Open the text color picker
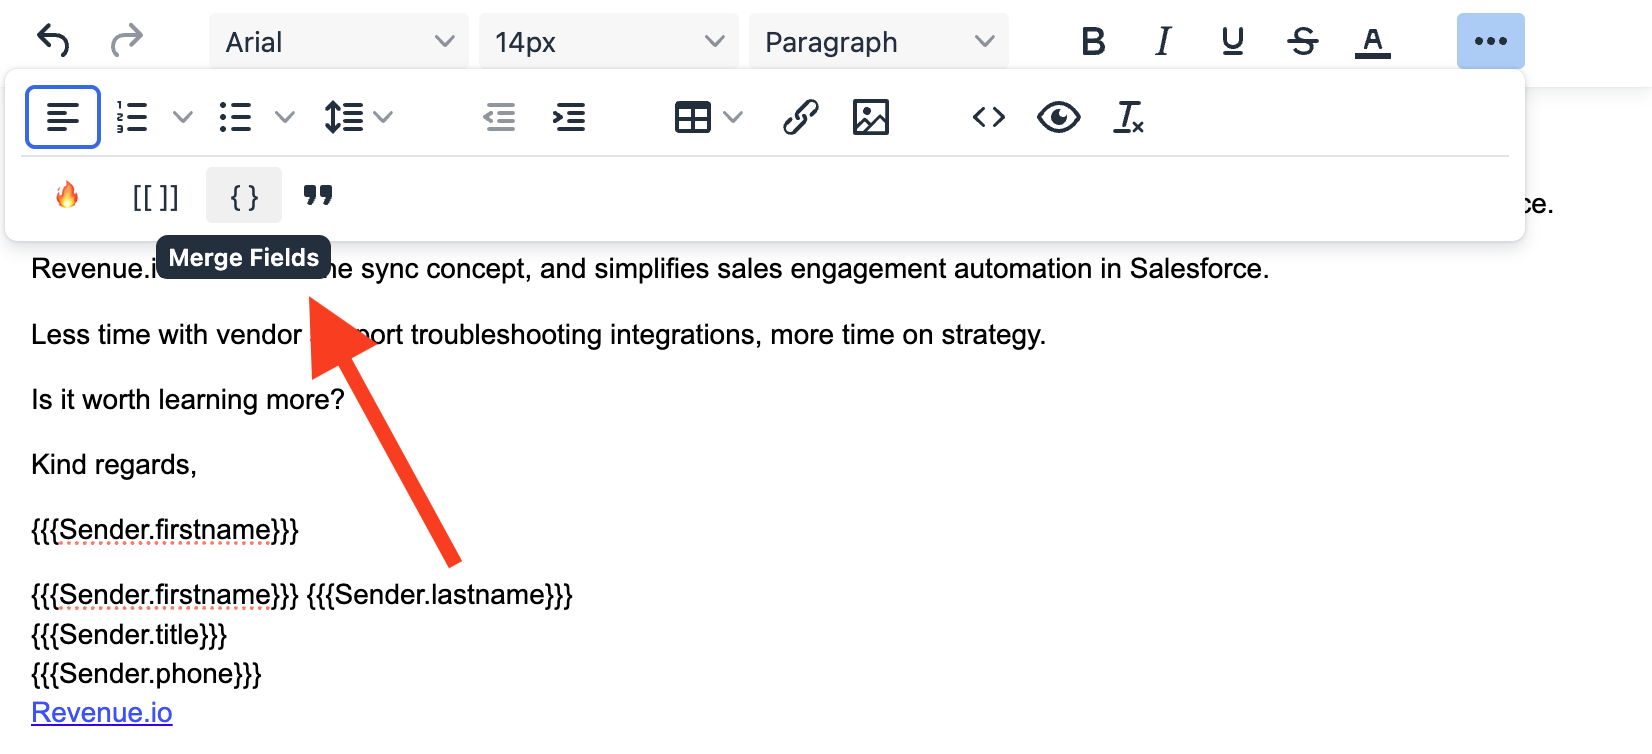The height and width of the screenshot is (754, 1652). pos(1372,41)
